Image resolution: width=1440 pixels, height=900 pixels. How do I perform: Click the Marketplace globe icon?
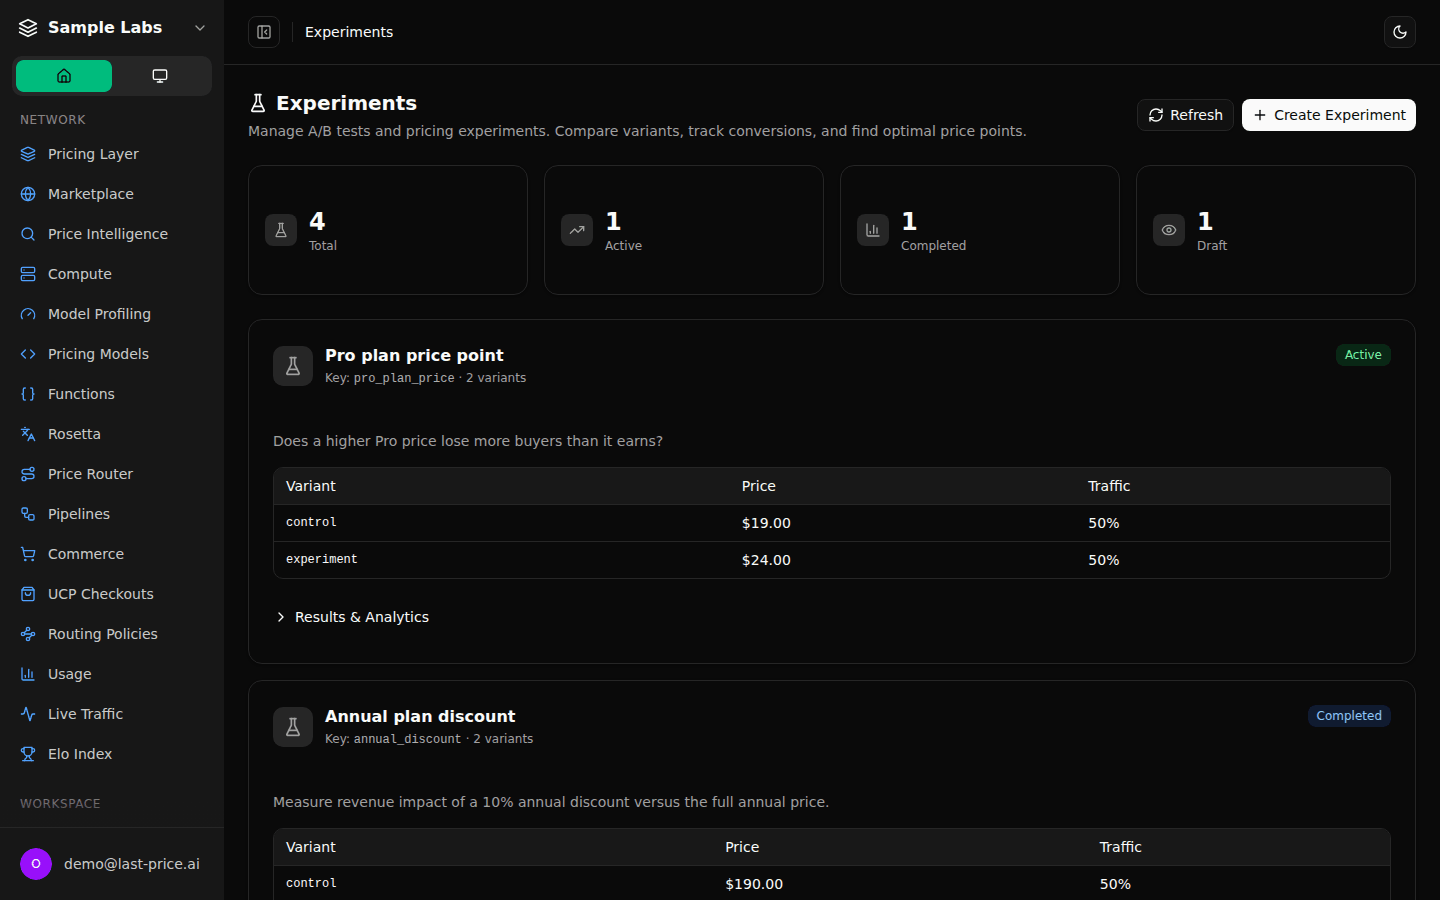click(x=28, y=194)
